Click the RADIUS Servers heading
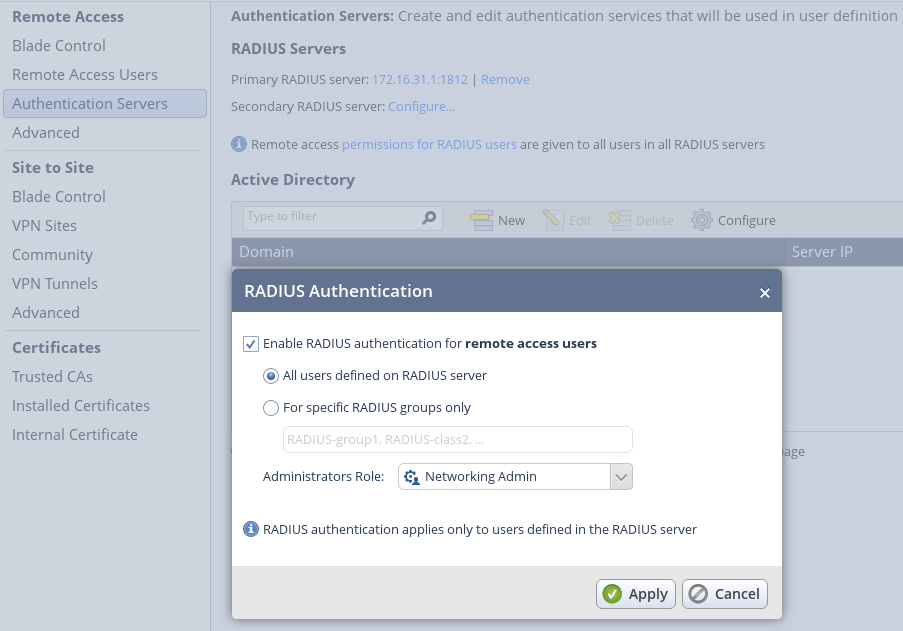The width and height of the screenshot is (903, 631). pos(289,49)
